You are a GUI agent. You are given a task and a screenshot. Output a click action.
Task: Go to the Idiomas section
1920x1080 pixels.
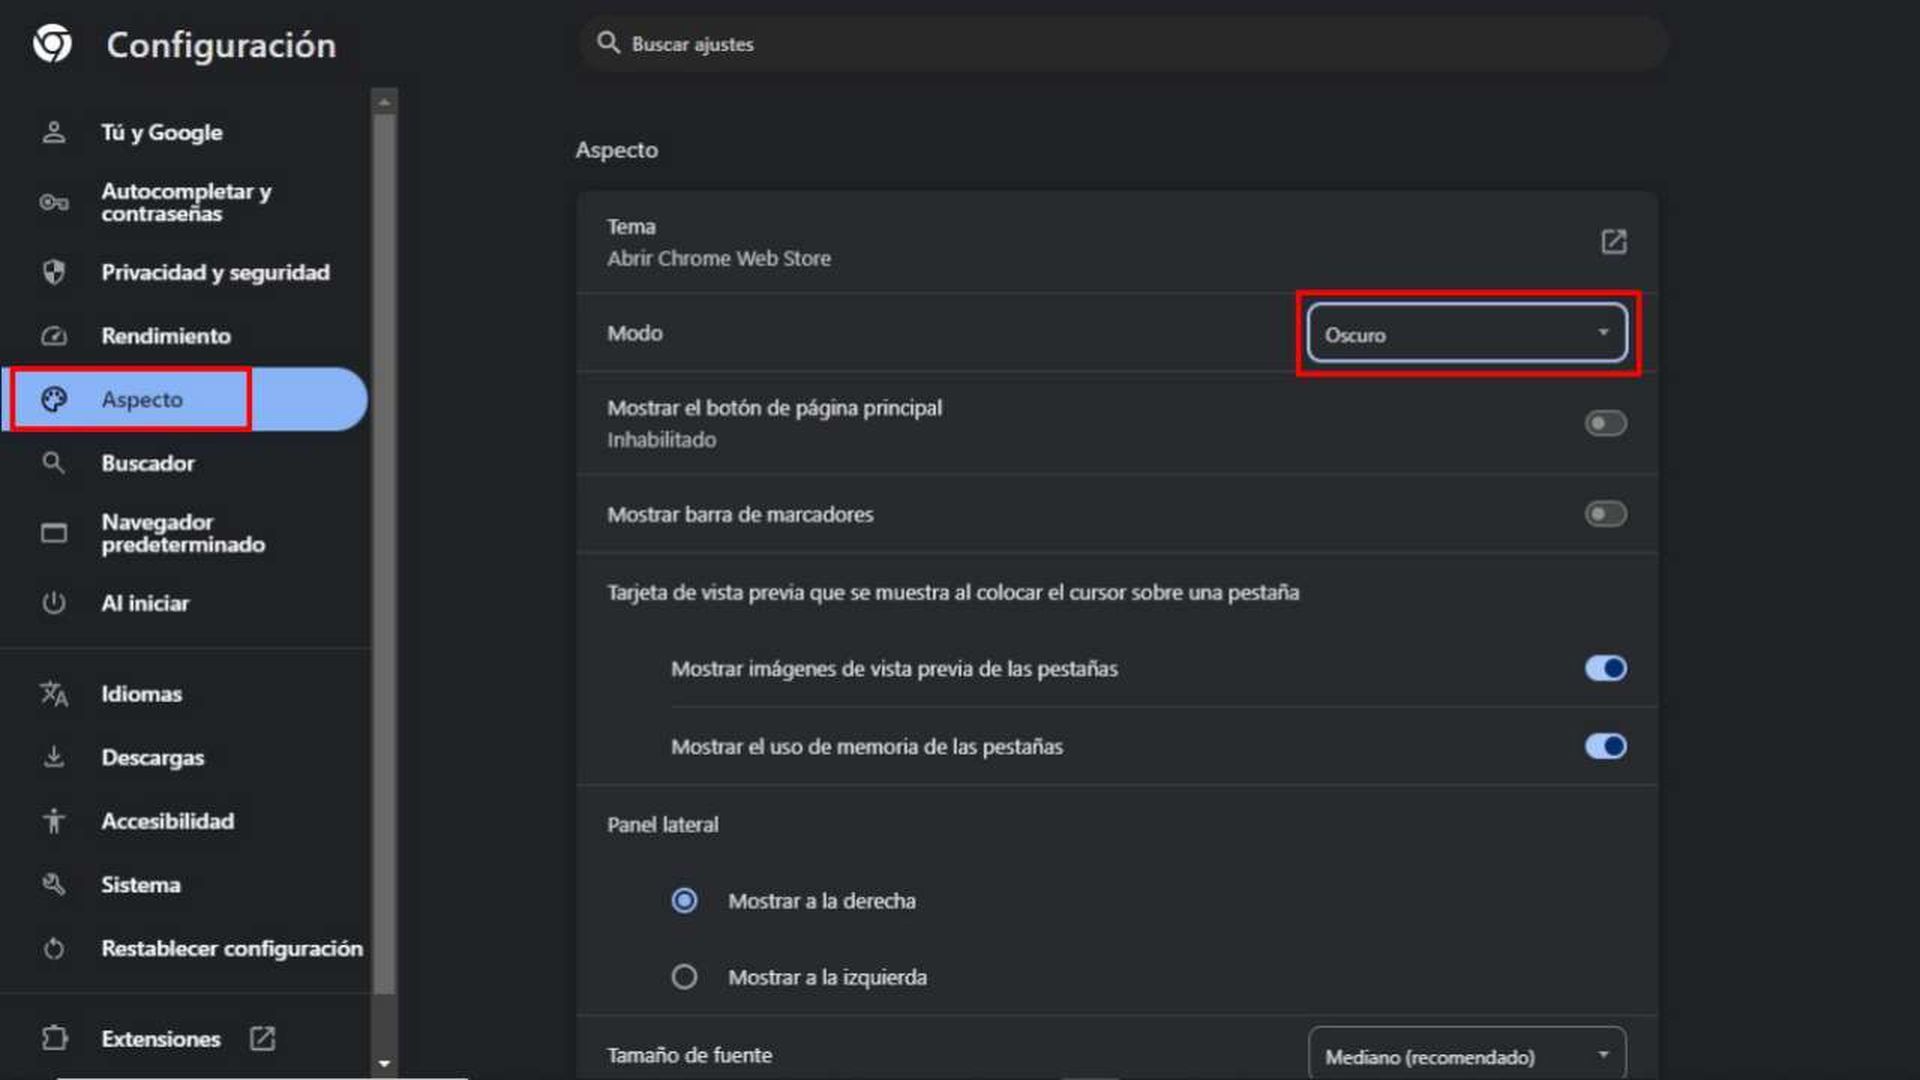(x=141, y=693)
